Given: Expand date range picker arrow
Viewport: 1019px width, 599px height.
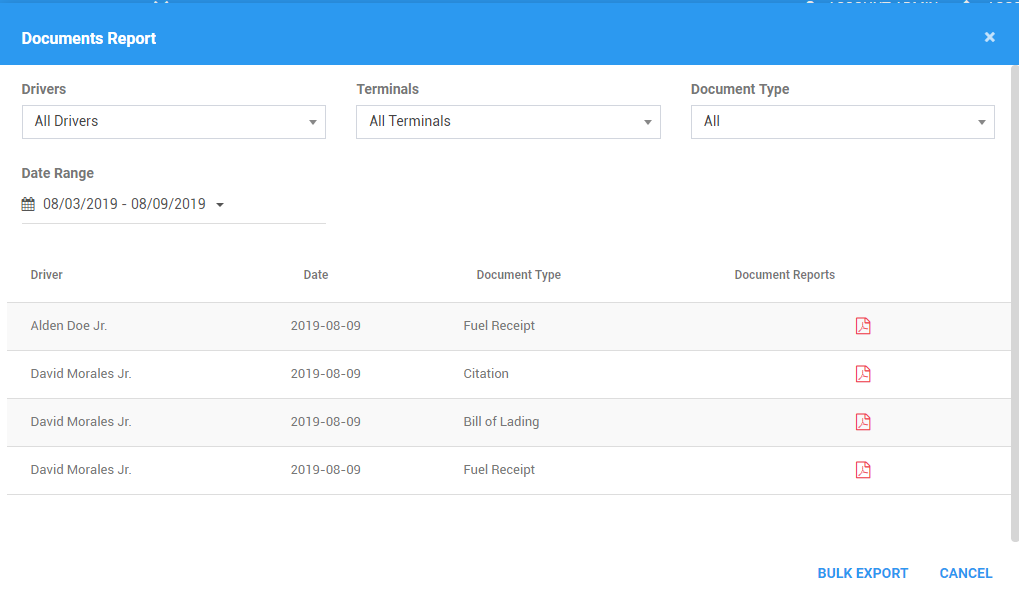Looking at the screenshot, I should pyautogui.click(x=220, y=205).
